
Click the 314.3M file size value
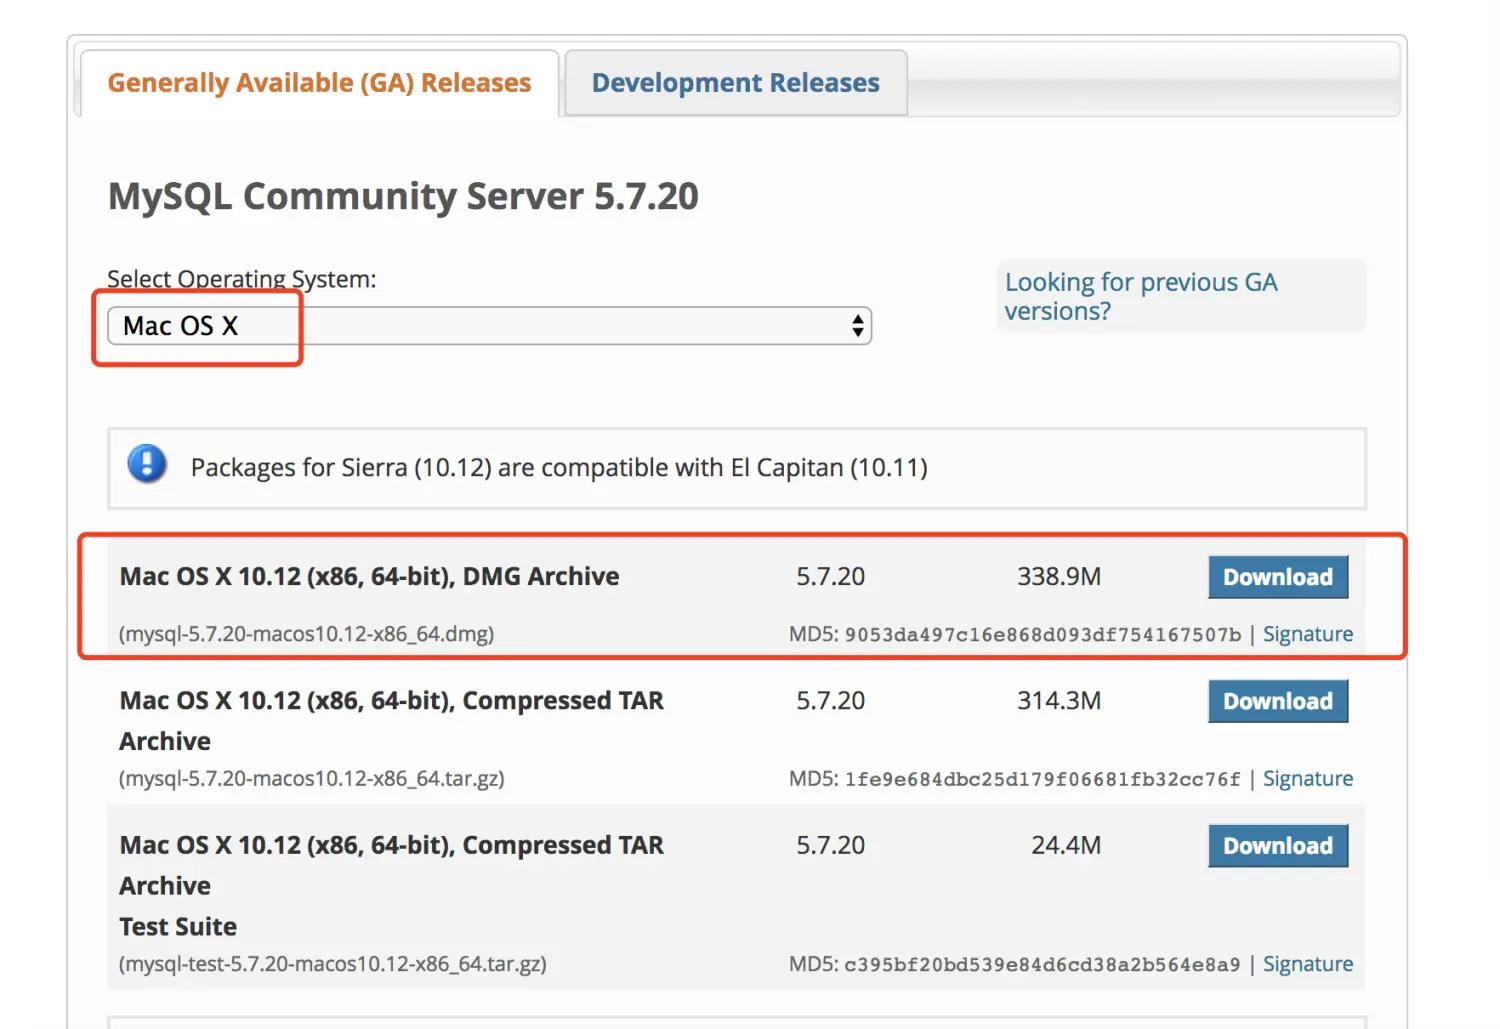1059,701
